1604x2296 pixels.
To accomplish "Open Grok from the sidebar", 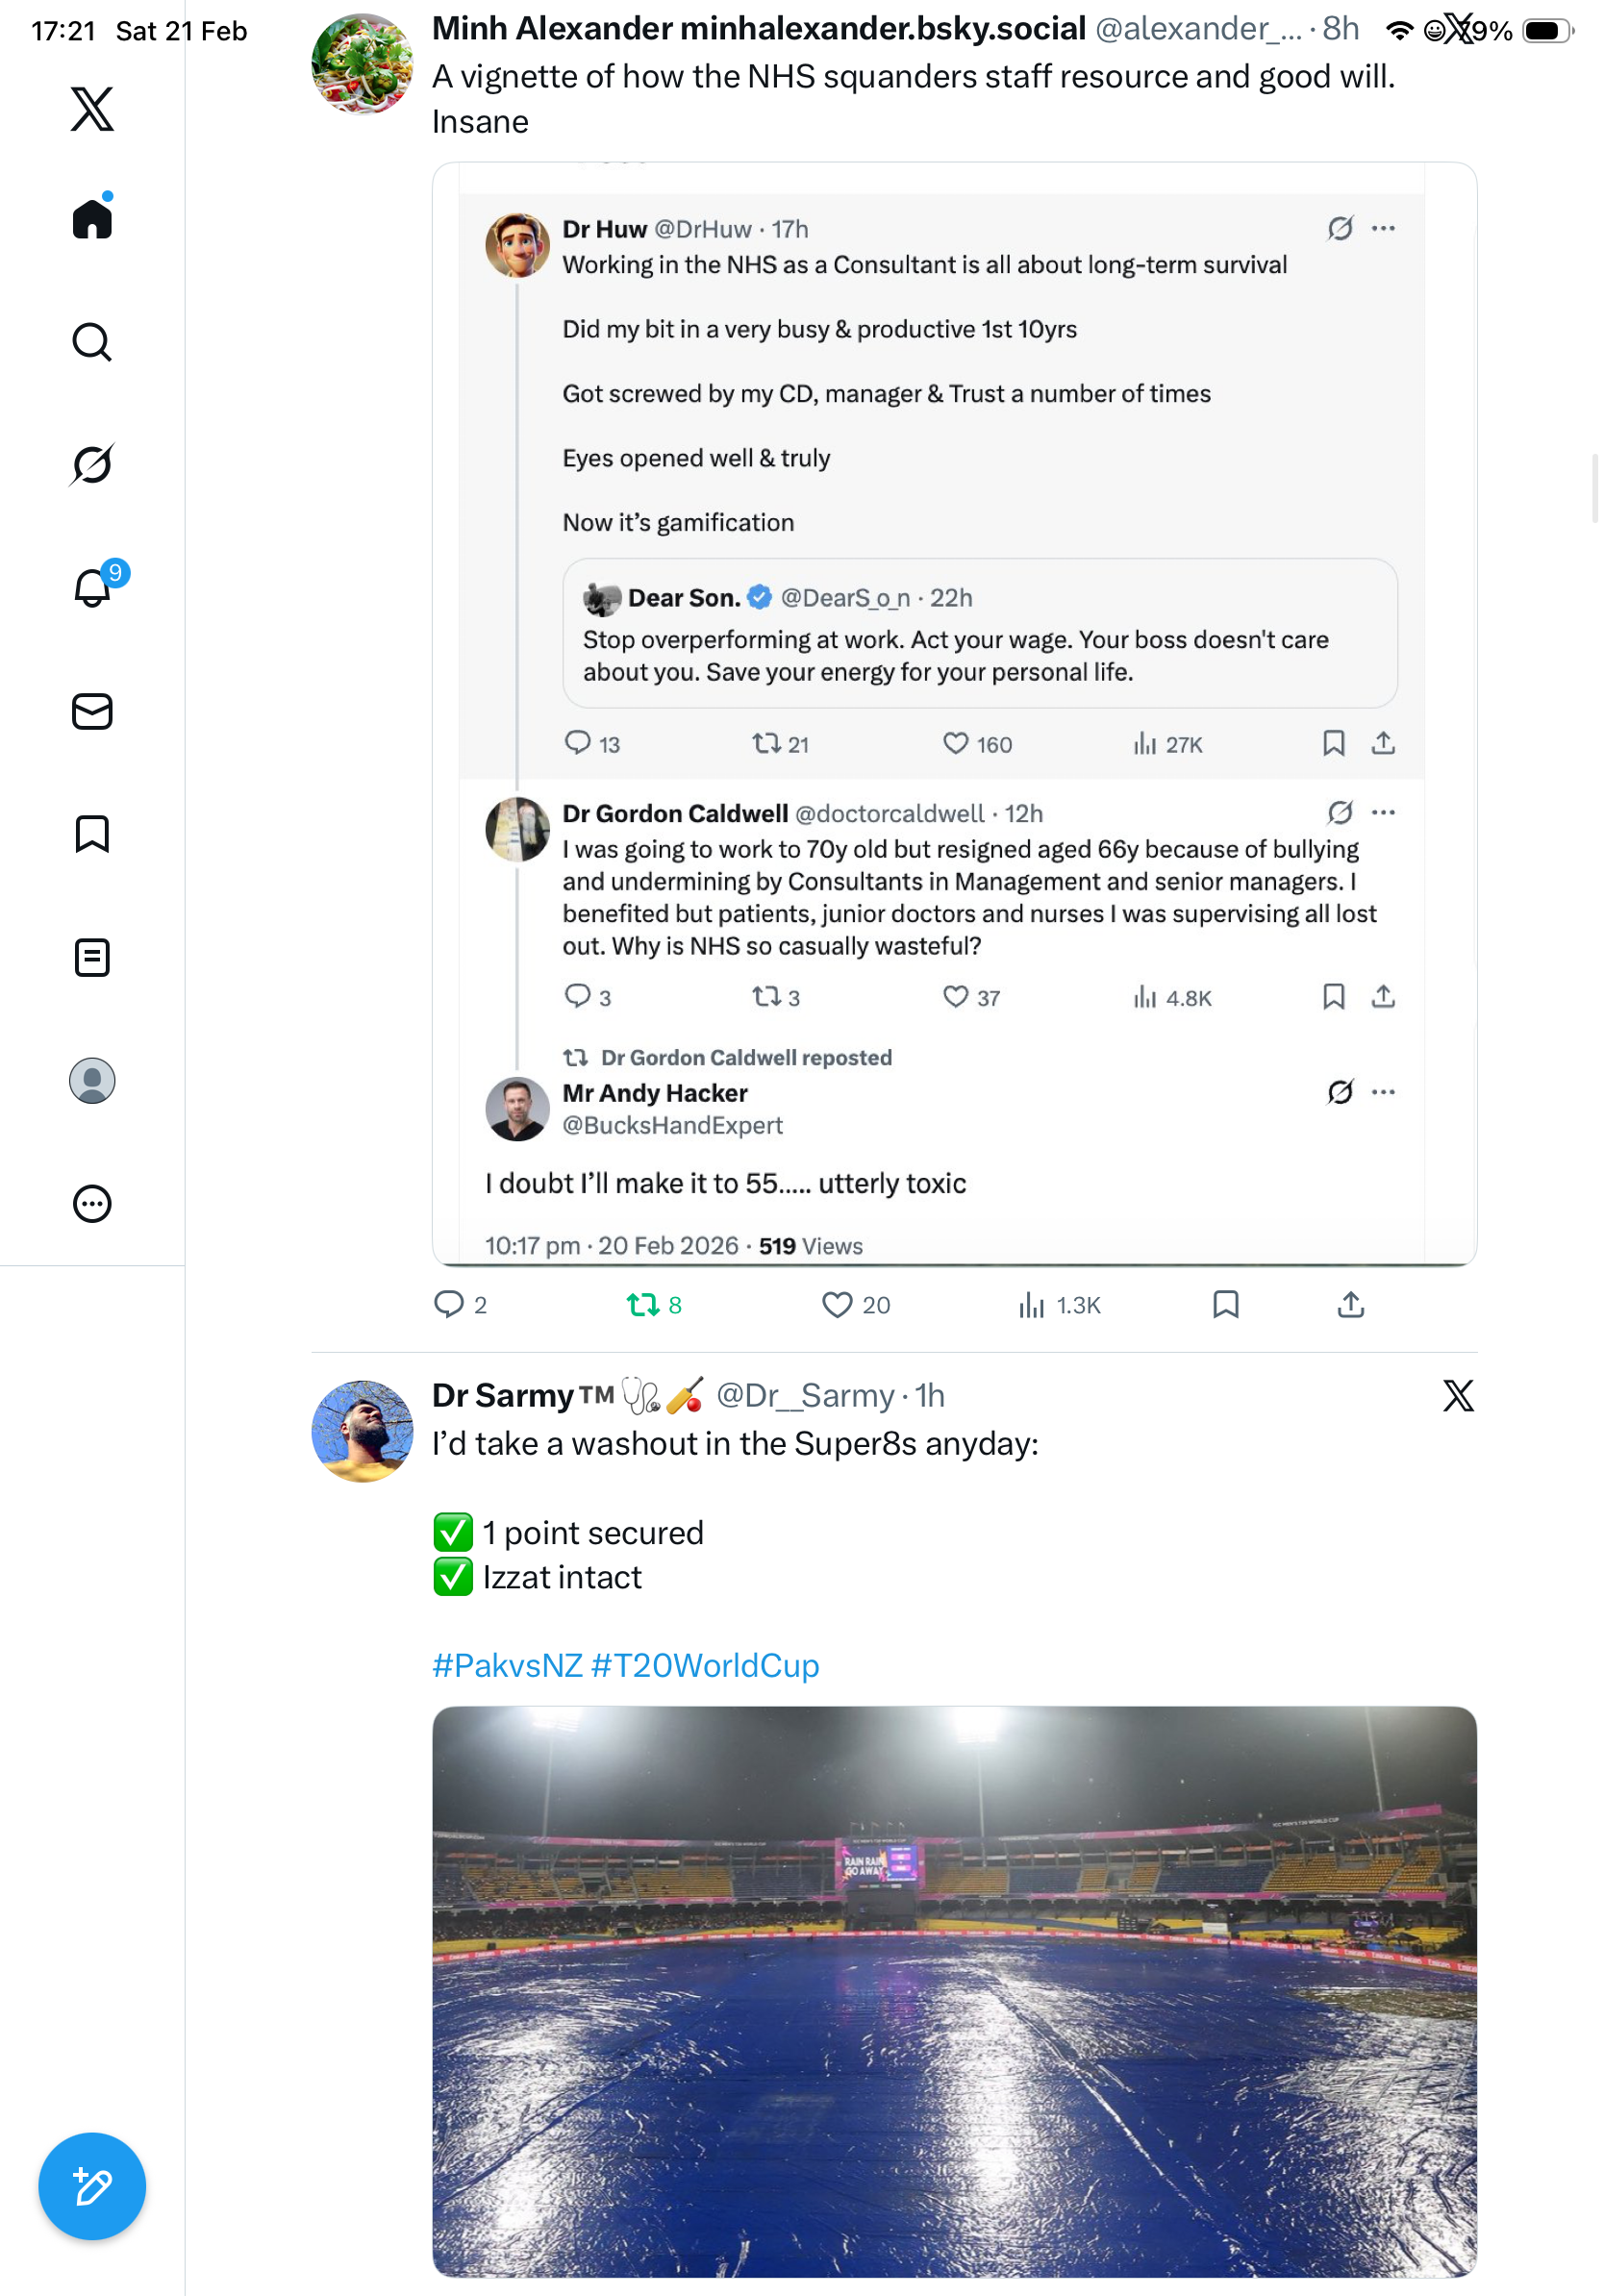I will coord(92,465).
